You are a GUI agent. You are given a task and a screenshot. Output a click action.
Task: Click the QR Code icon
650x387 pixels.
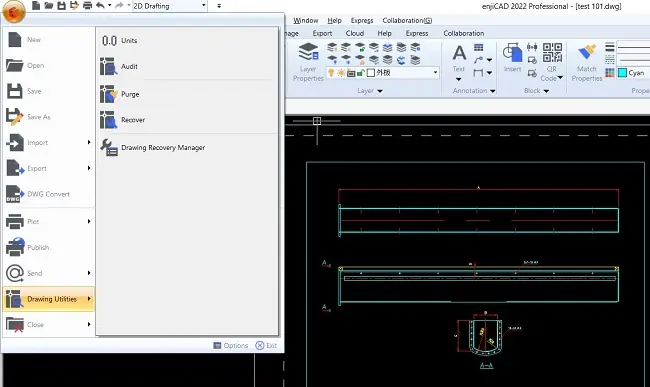pyautogui.click(x=552, y=53)
